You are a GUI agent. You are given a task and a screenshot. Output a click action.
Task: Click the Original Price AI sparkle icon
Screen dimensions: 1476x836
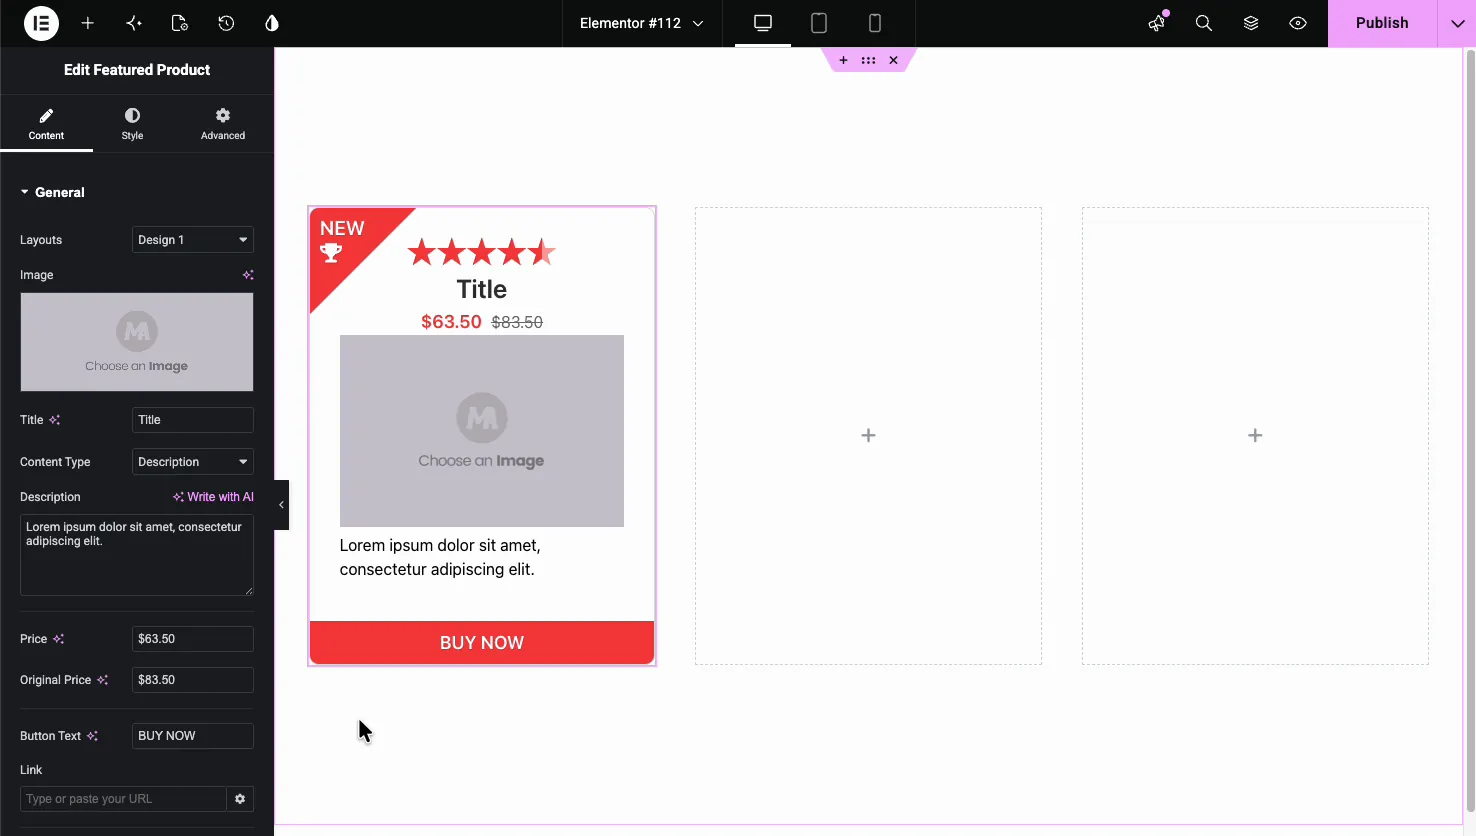click(x=102, y=680)
